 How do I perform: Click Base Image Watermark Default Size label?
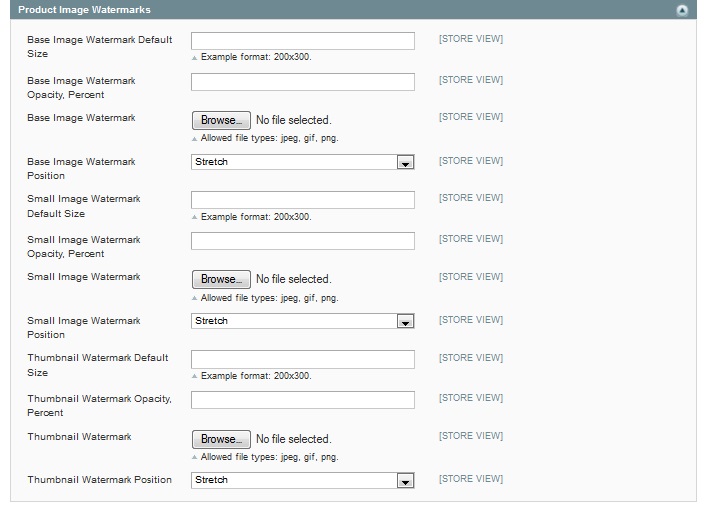pos(100,46)
